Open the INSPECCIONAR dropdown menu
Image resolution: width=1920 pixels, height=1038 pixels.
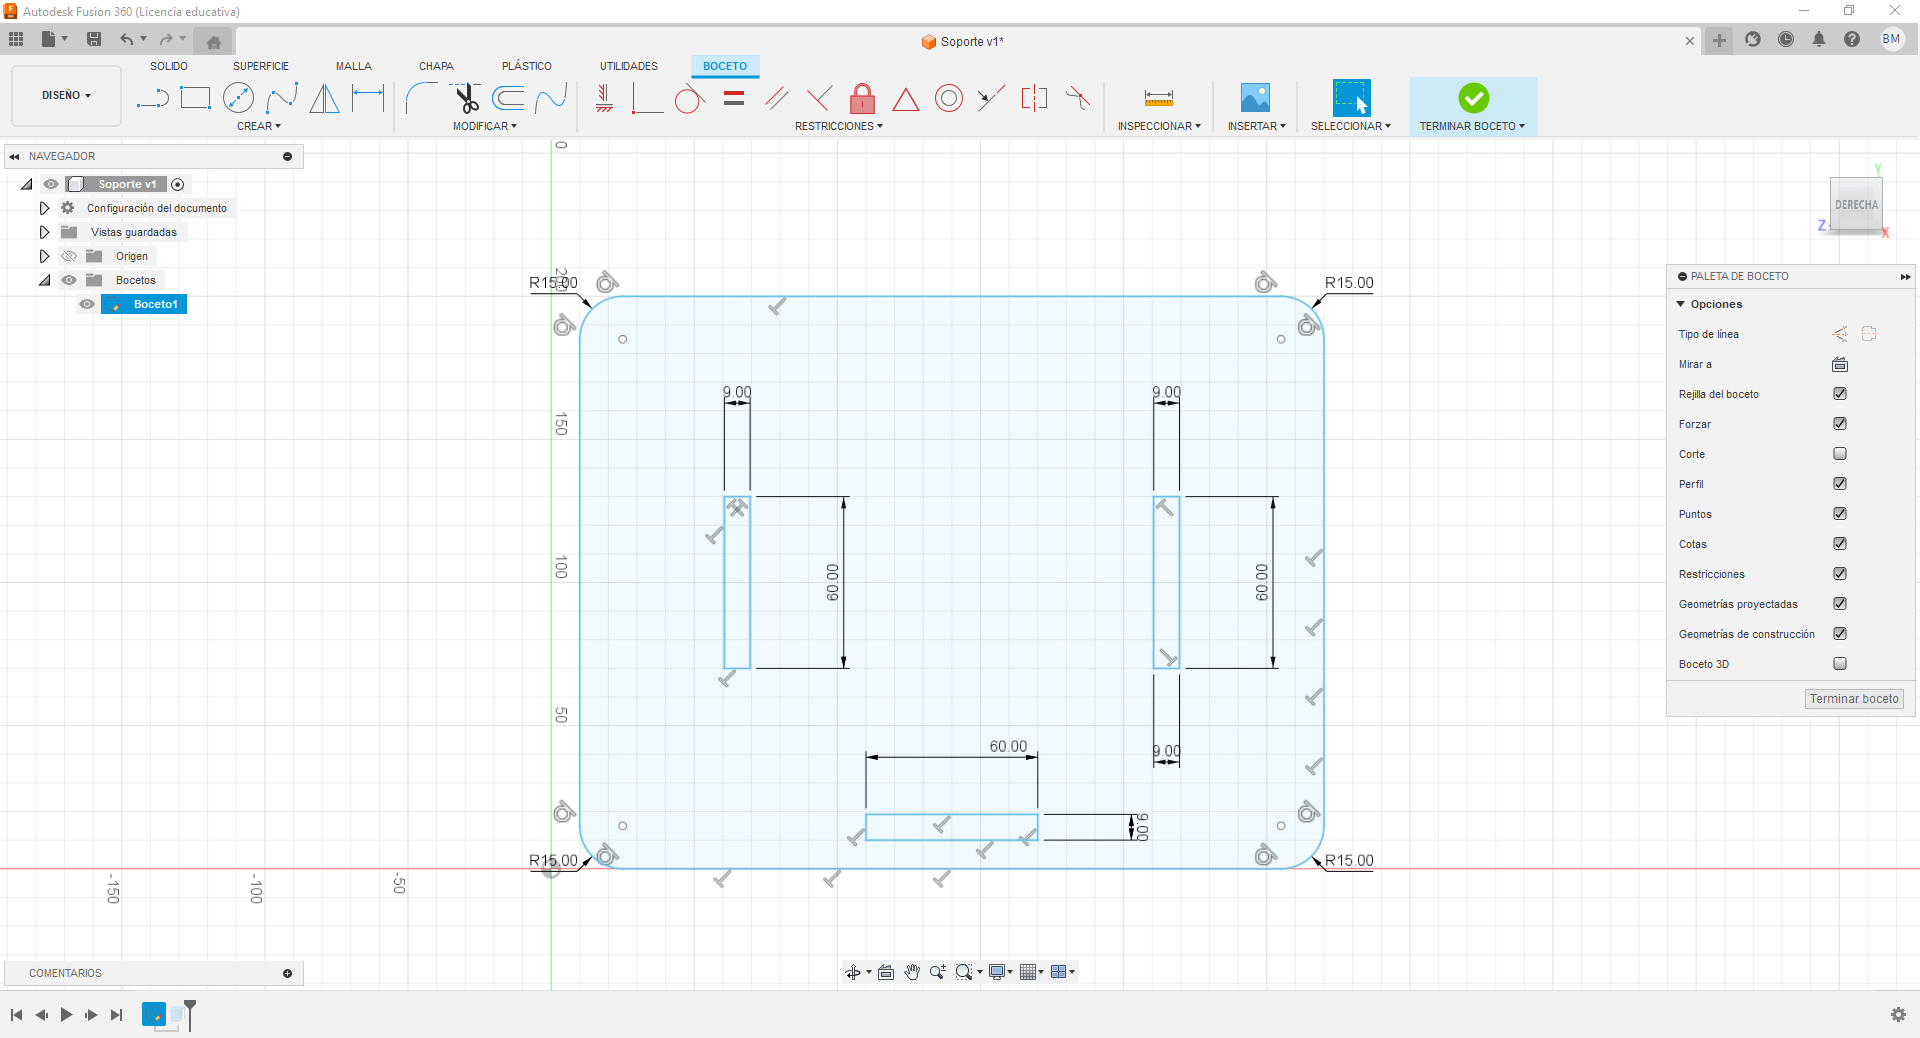(x=1159, y=126)
